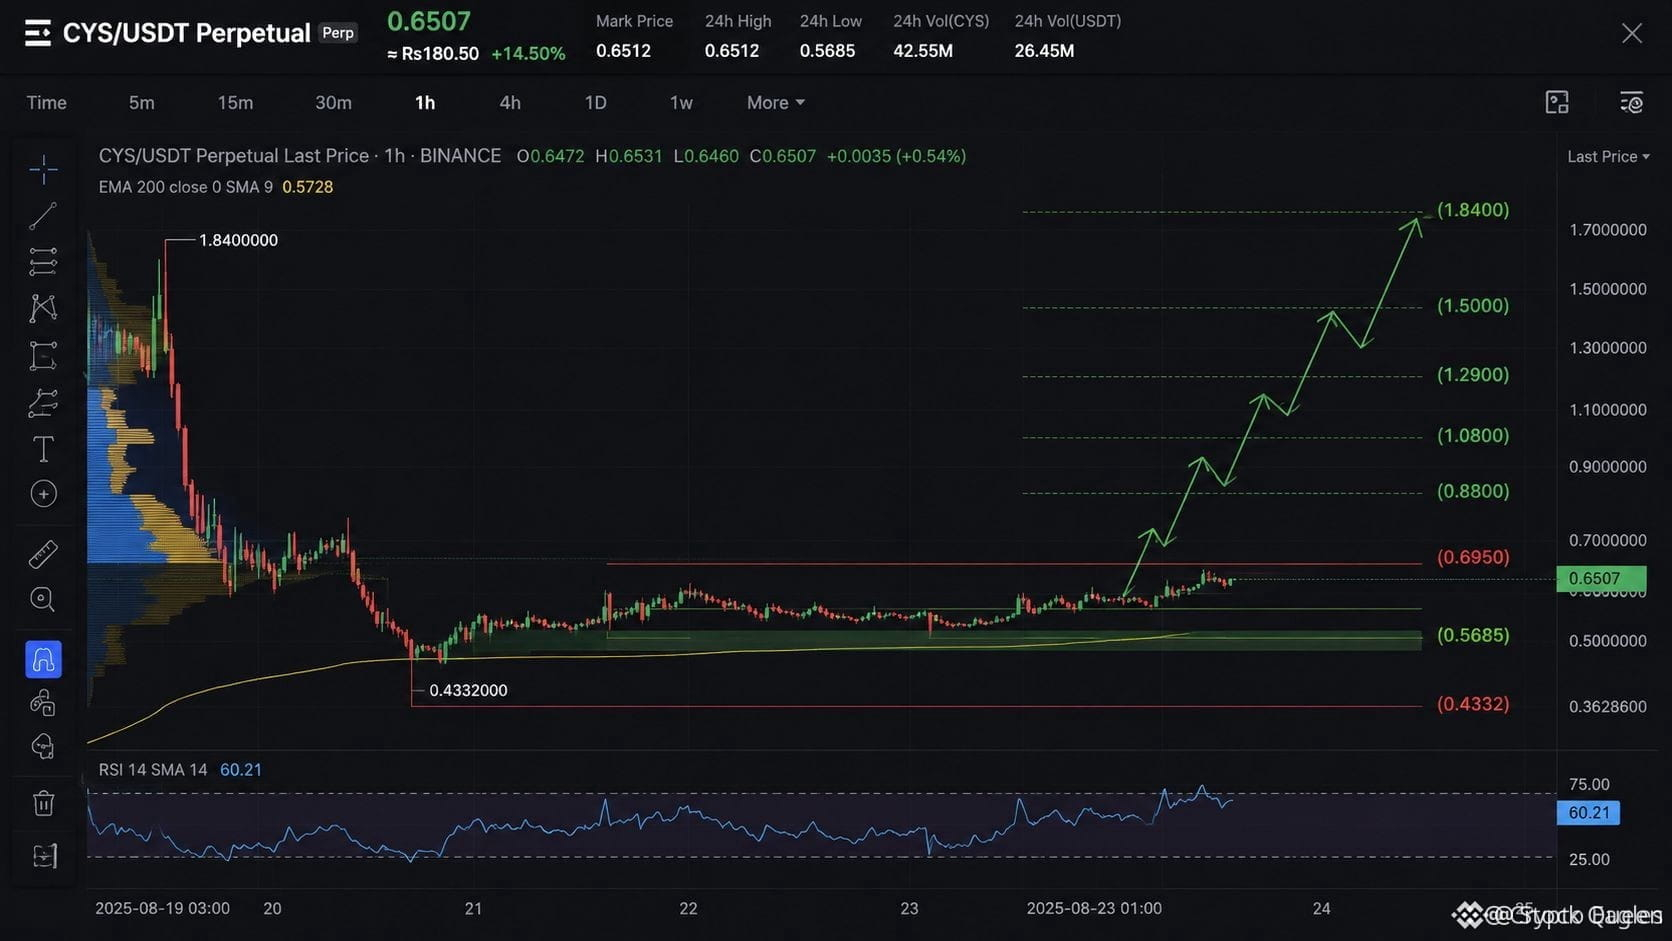This screenshot has height=941, width=1672.
Task: Open the Last Price dropdown
Action: click(x=1608, y=156)
